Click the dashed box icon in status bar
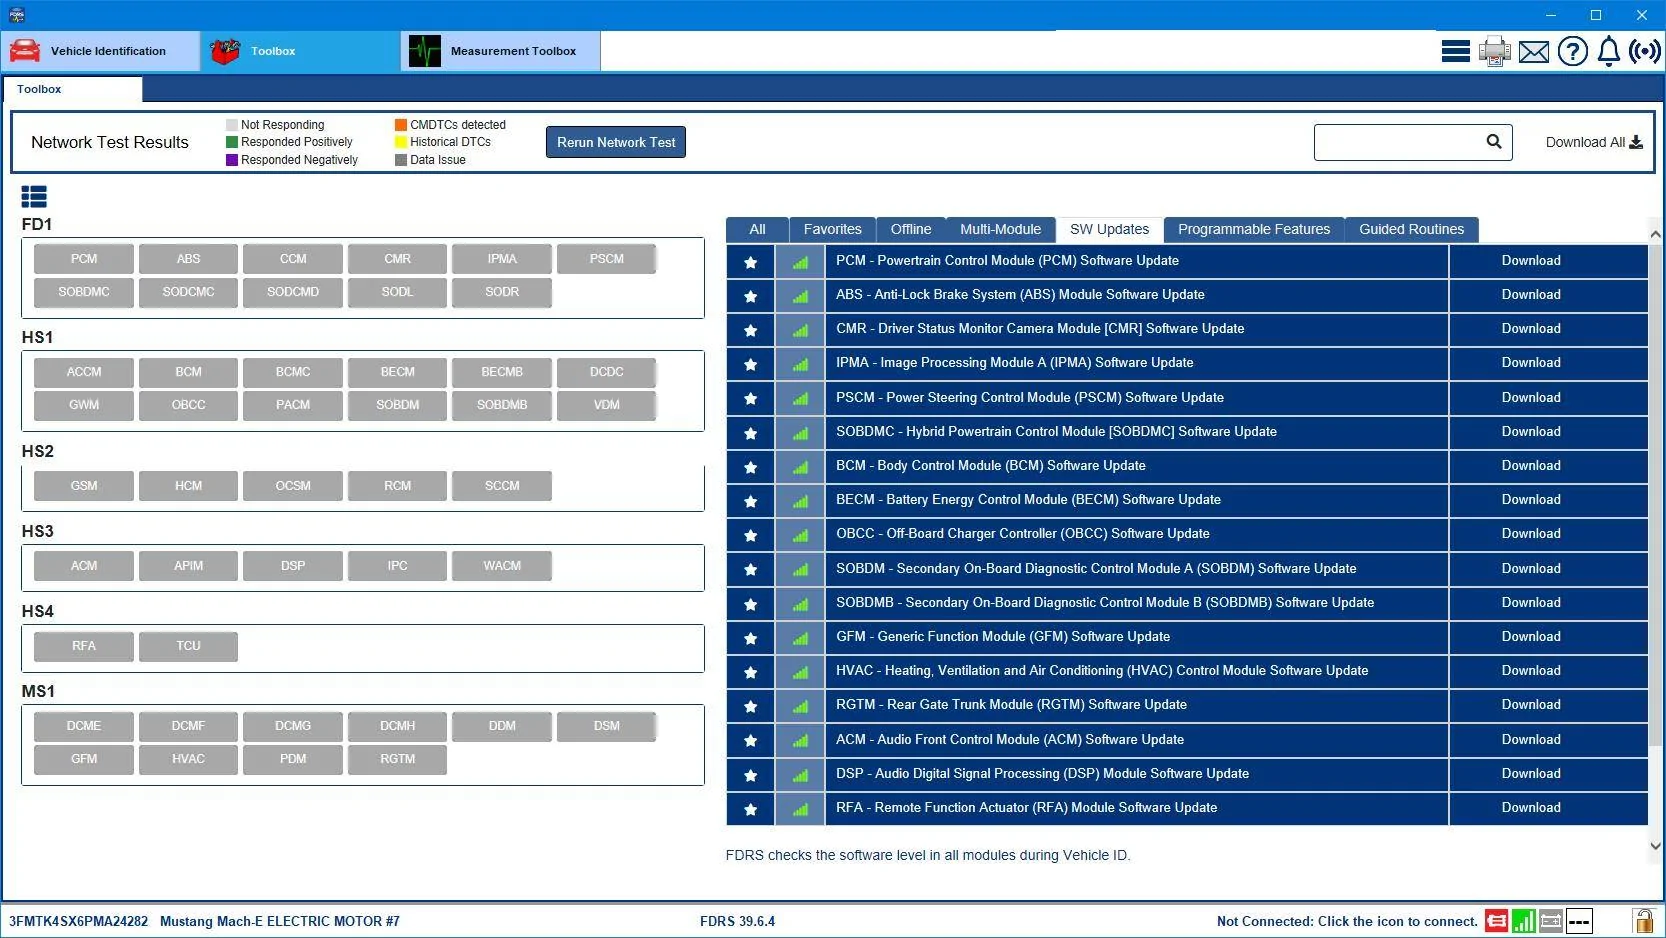This screenshot has height=938, width=1666. pos(1579,921)
